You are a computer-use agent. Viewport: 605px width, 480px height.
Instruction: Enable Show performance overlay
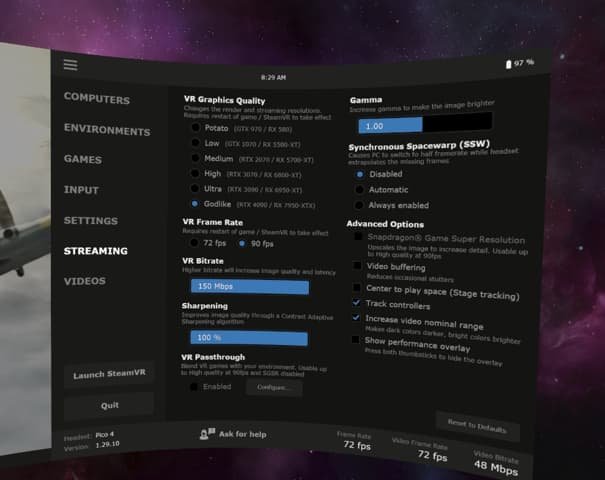click(x=355, y=340)
